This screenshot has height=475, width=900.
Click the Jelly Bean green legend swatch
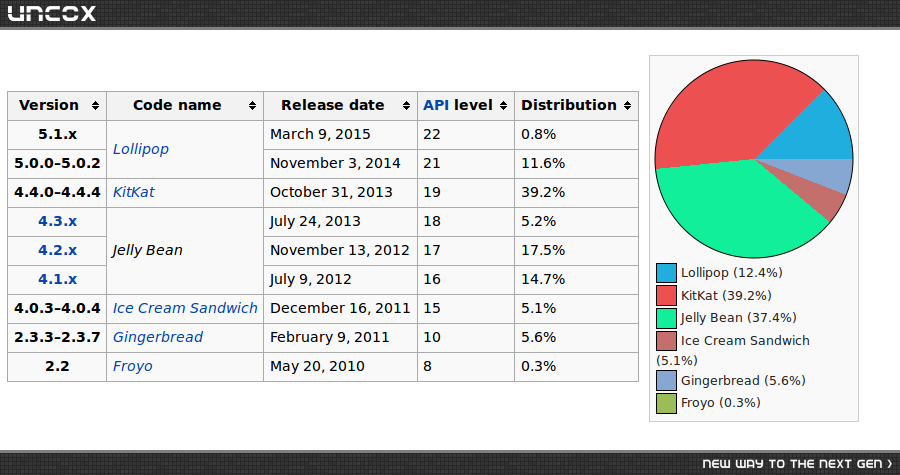(x=666, y=318)
